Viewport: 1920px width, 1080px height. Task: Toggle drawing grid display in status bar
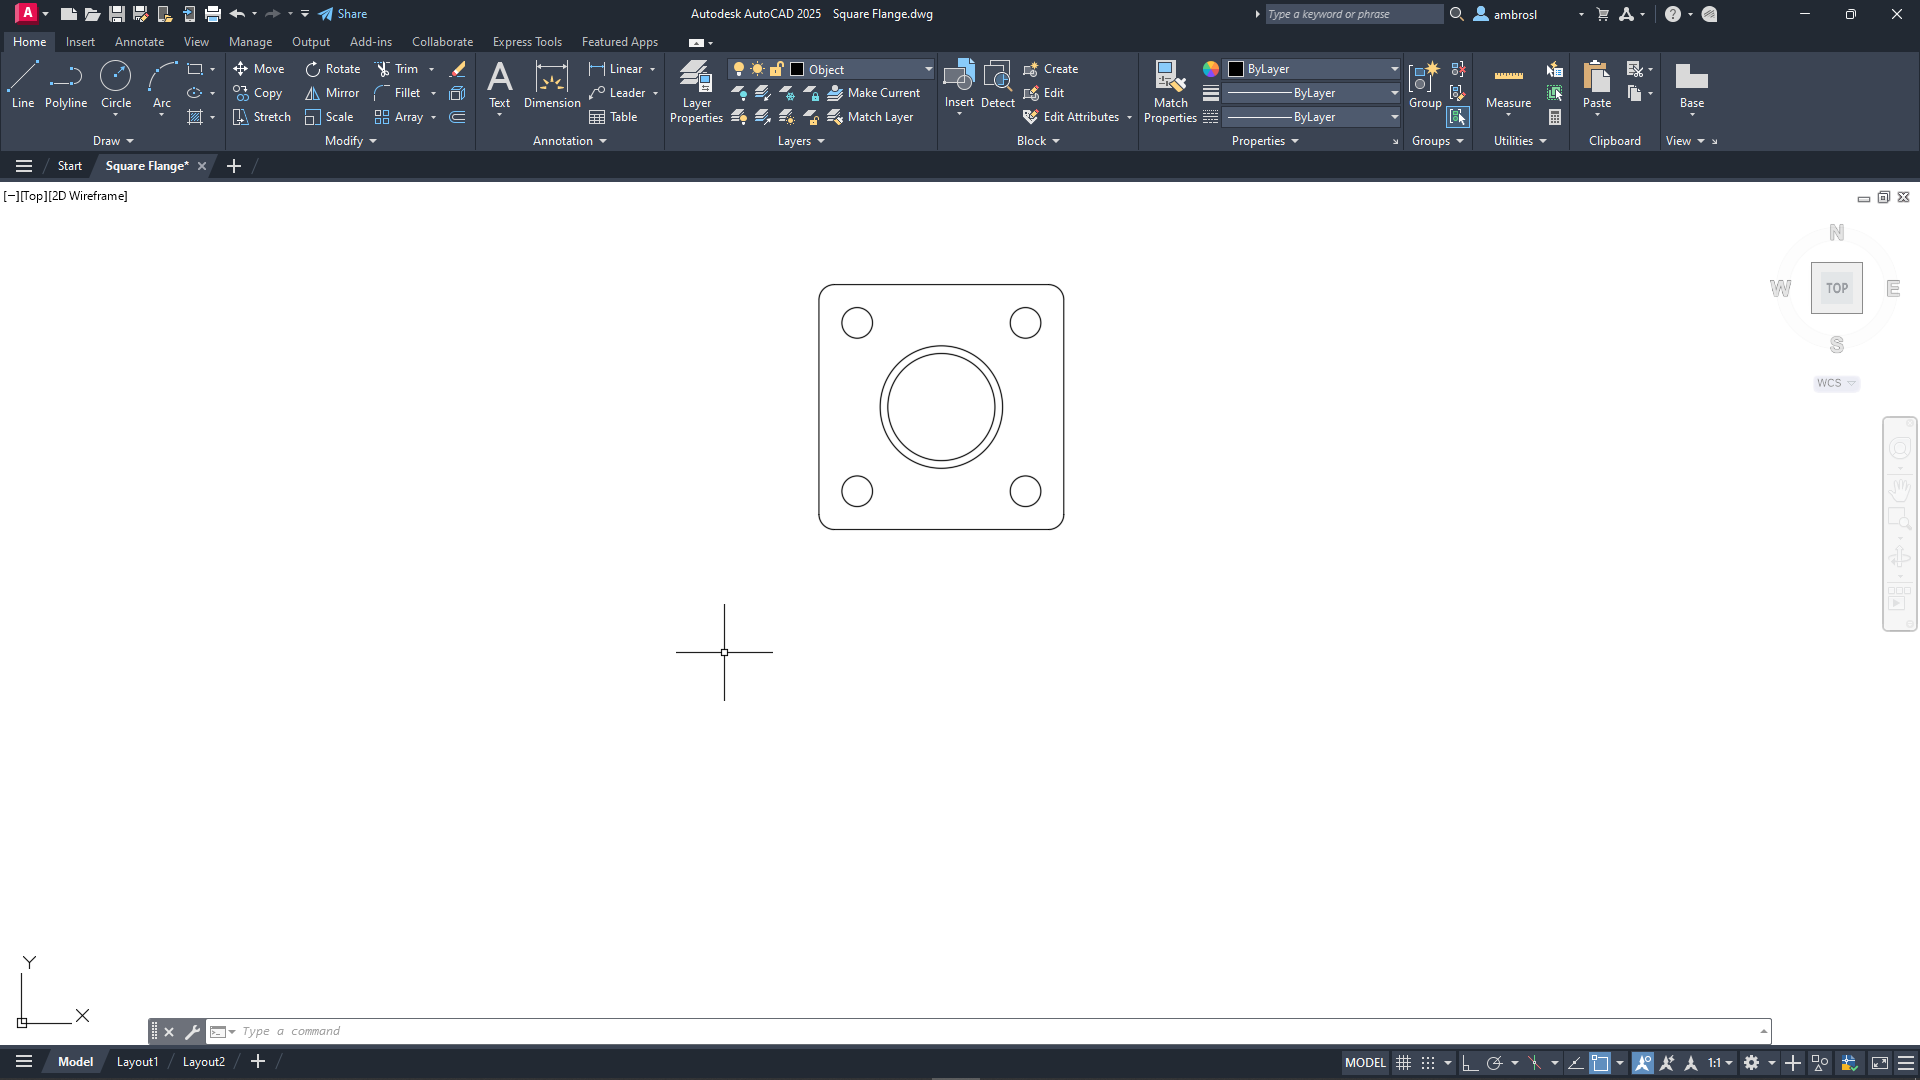1404,1063
